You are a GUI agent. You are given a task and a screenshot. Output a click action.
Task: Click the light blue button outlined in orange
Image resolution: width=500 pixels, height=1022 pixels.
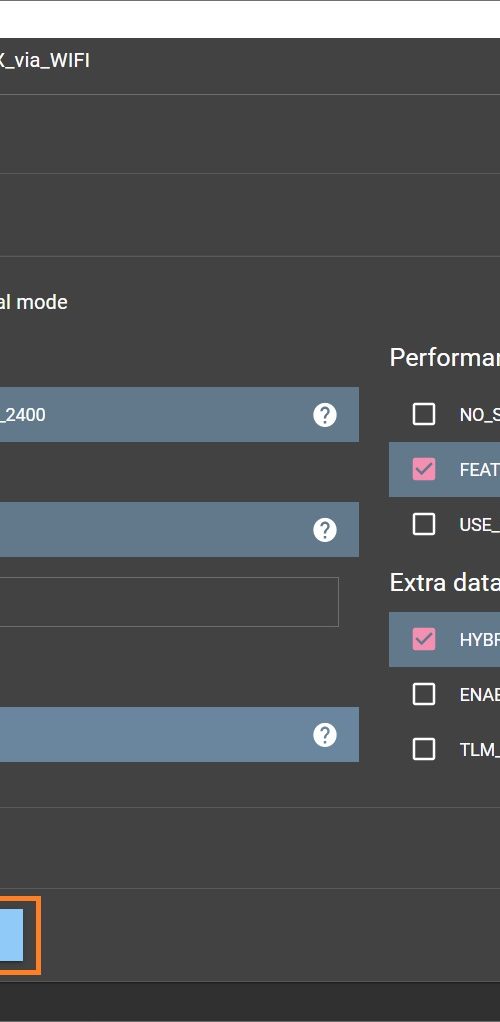12,935
